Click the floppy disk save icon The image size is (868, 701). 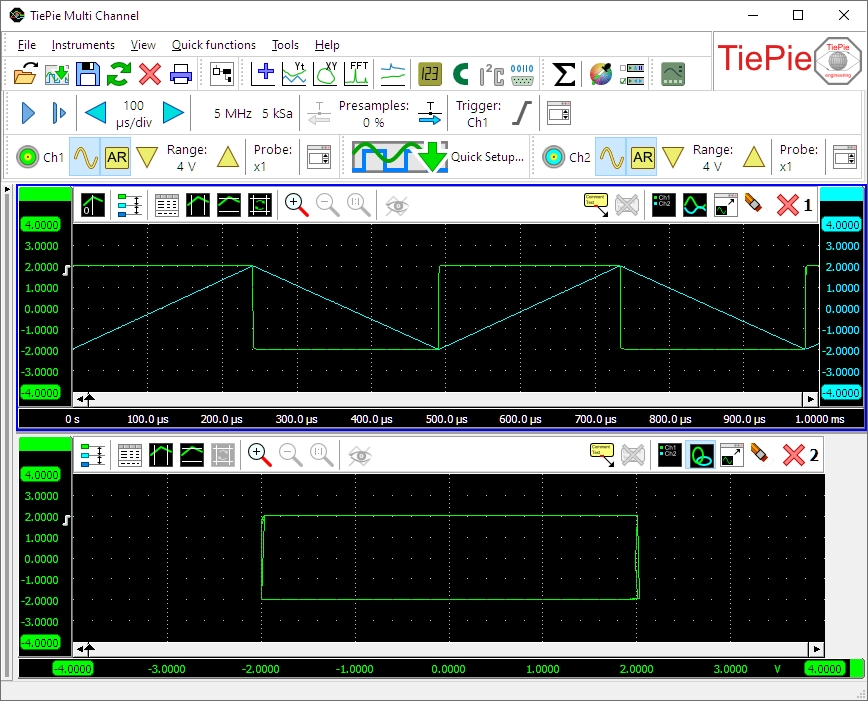pos(88,73)
